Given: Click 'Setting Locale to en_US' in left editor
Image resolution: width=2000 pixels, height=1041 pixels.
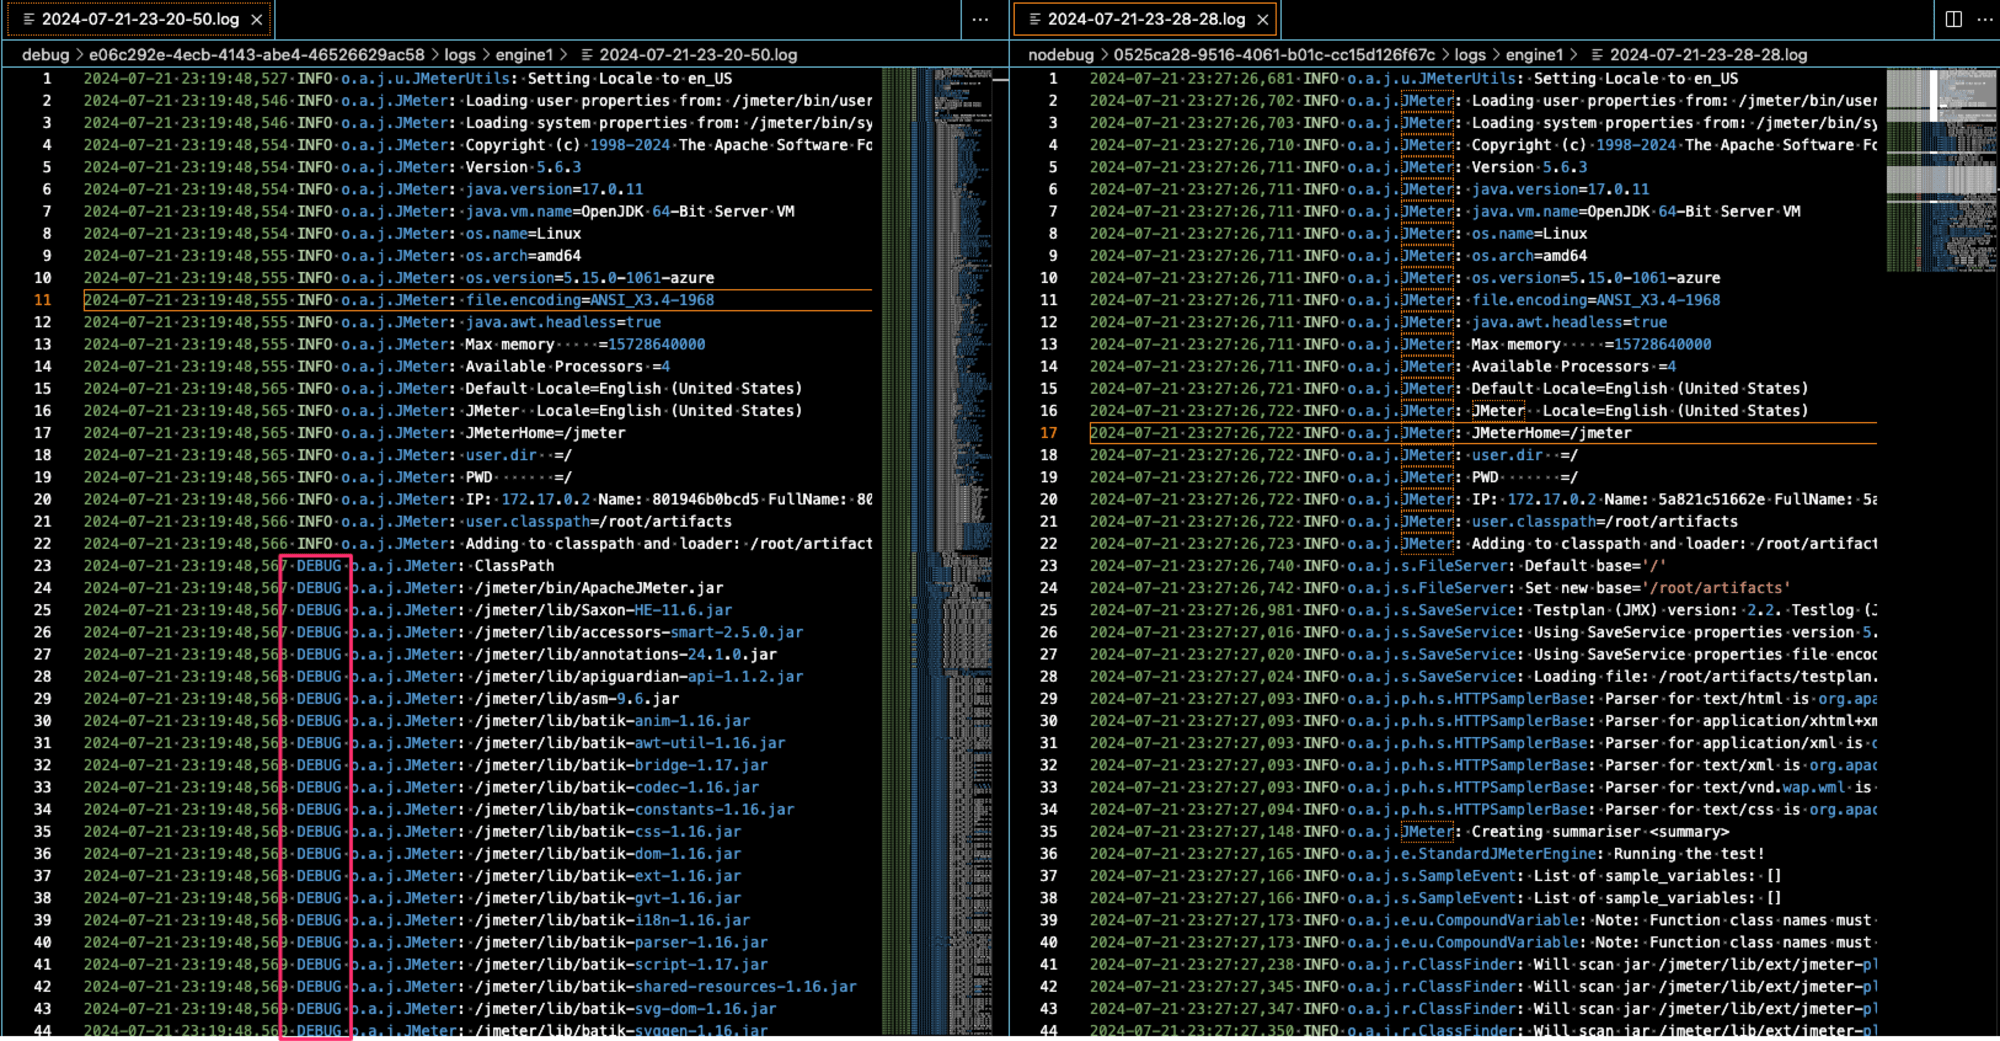Looking at the screenshot, I should tap(630, 78).
